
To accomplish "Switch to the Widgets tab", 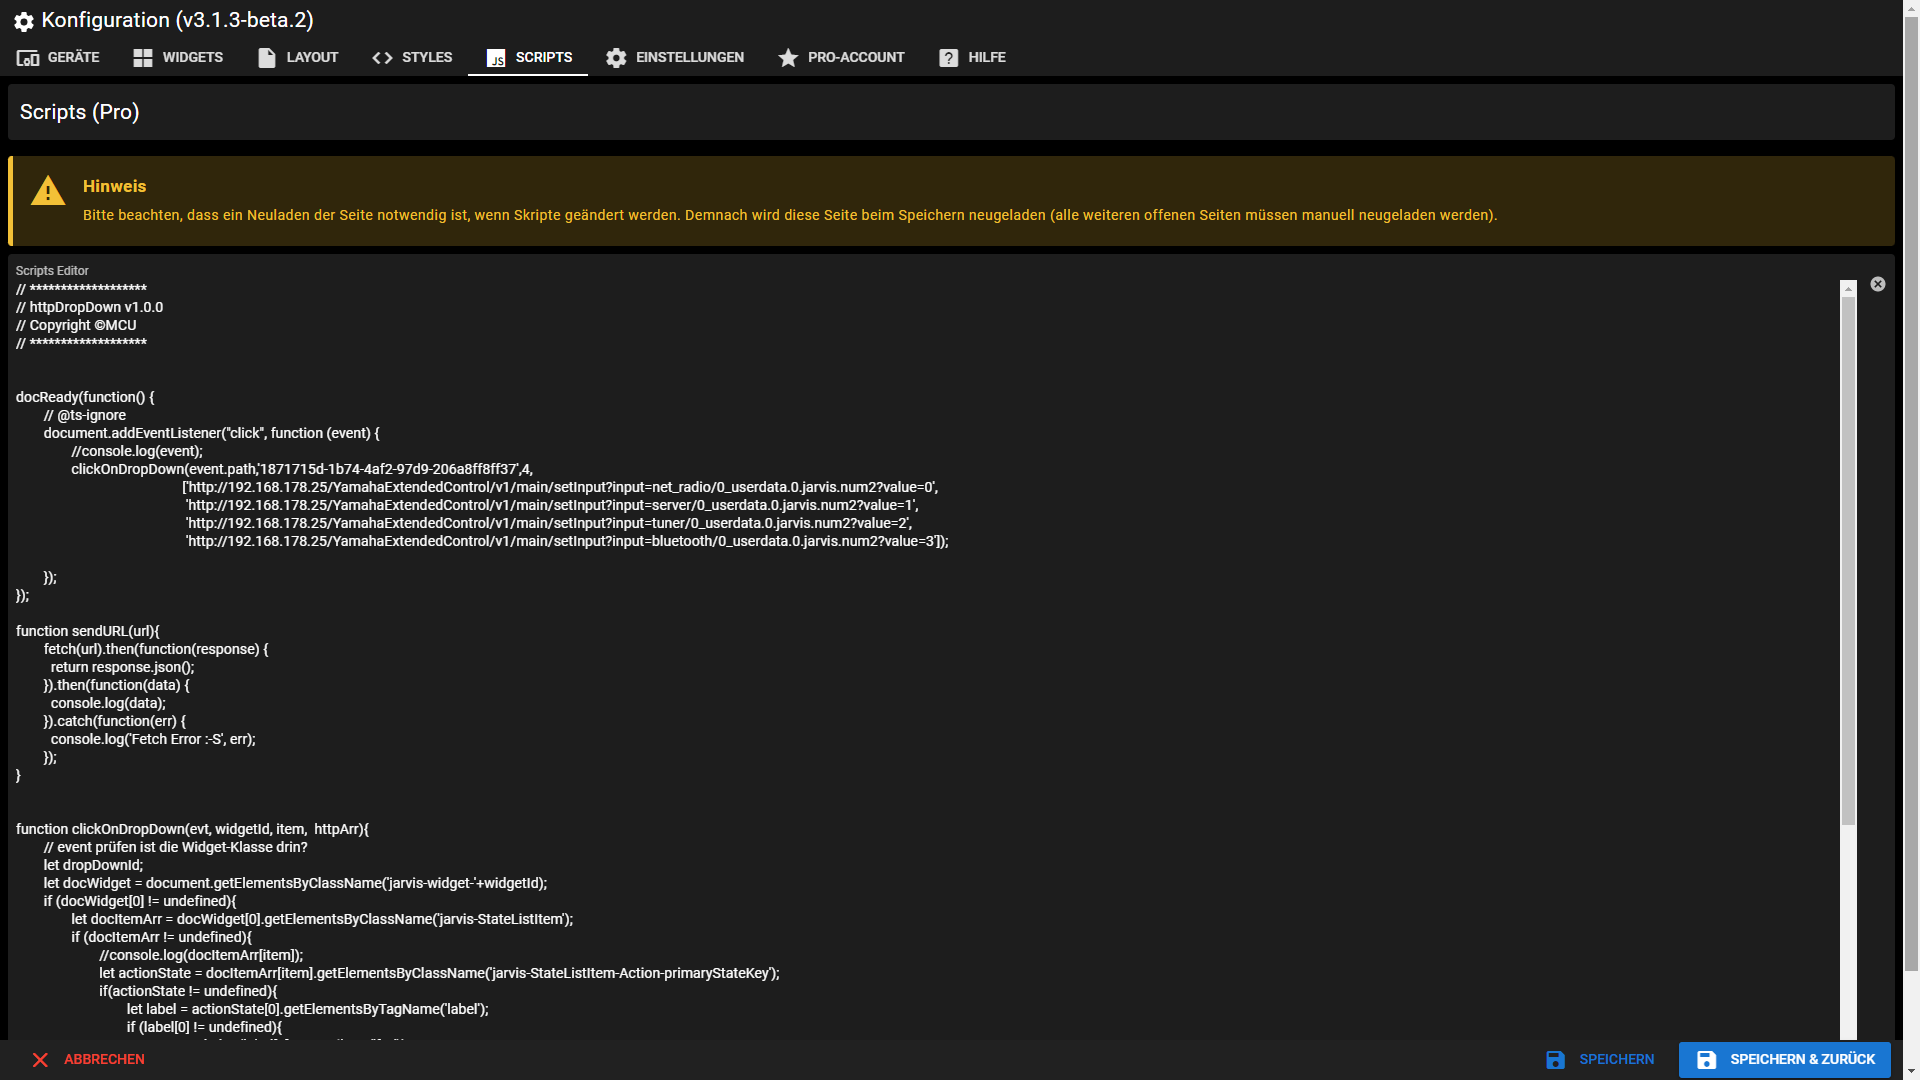I will point(178,57).
